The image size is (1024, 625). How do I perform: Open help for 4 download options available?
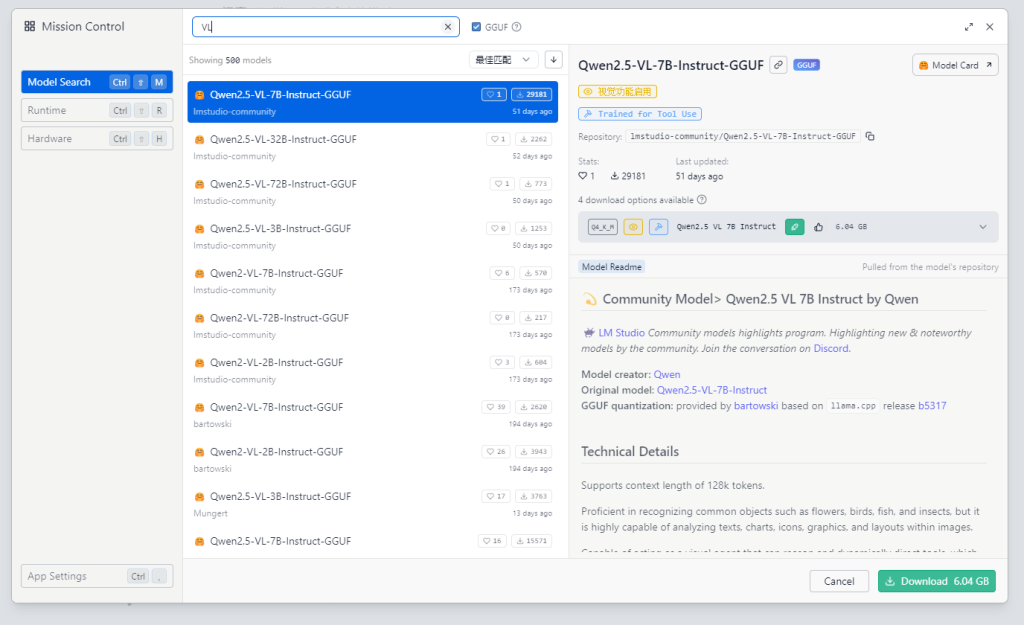pyautogui.click(x=702, y=200)
